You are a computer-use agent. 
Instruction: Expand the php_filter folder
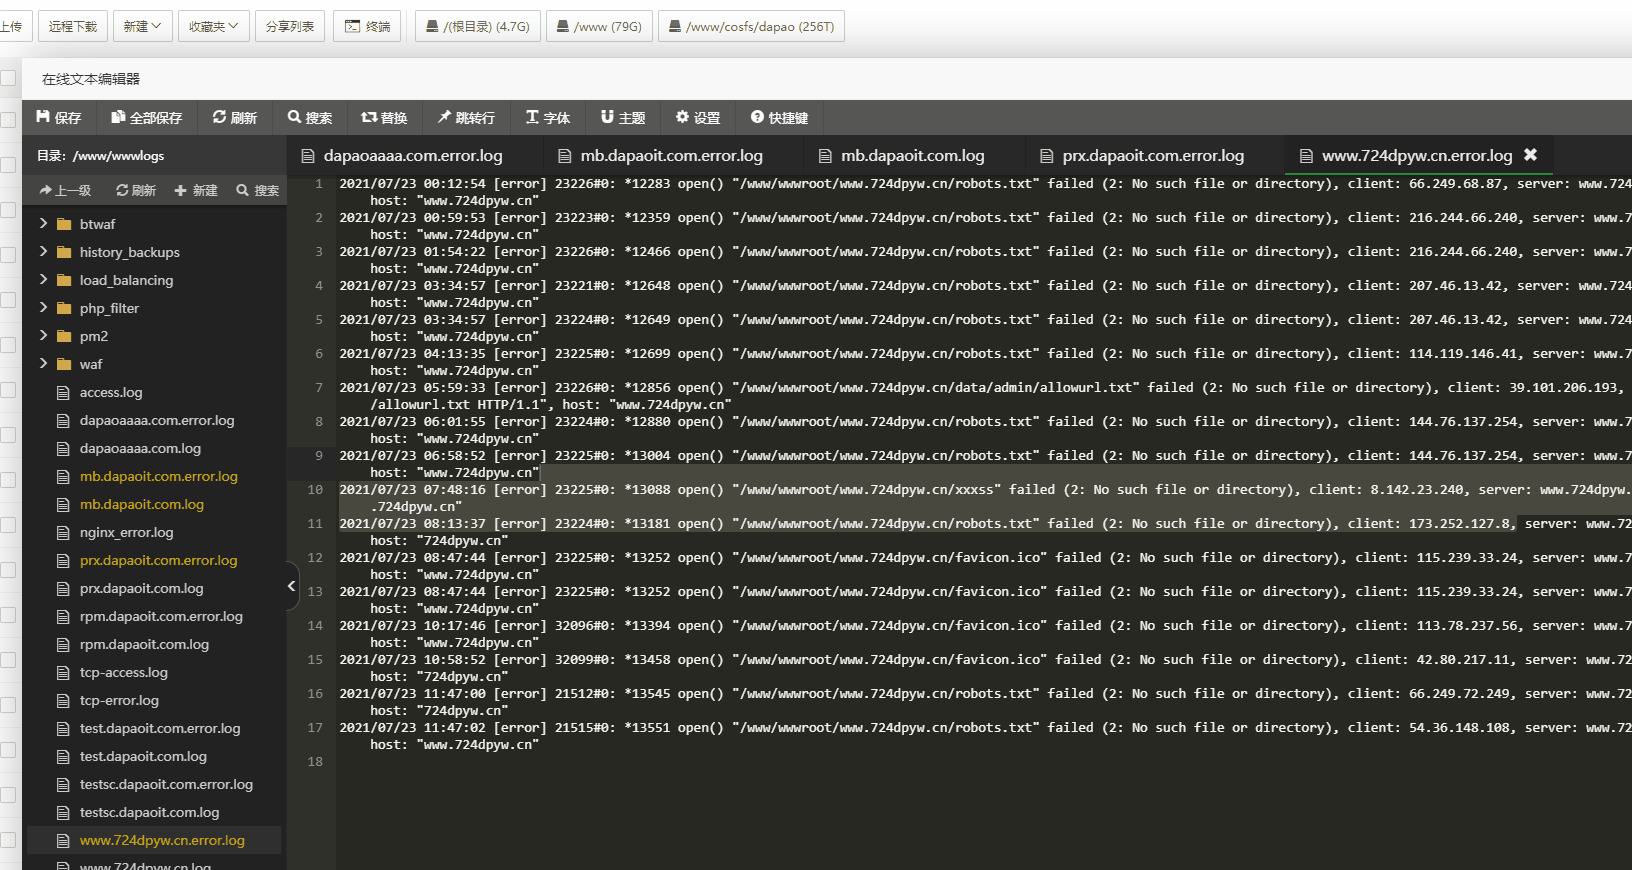coord(43,308)
